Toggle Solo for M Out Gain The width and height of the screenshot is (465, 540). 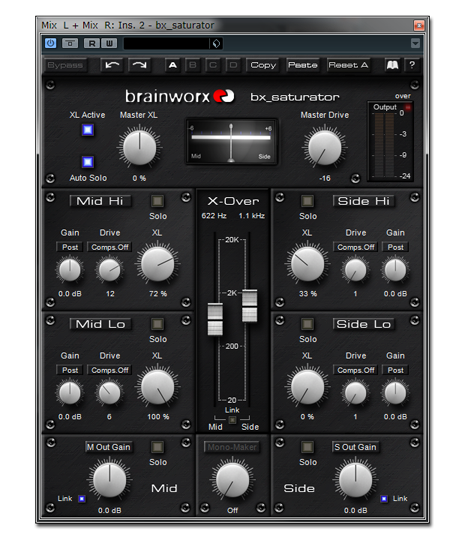(157, 447)
